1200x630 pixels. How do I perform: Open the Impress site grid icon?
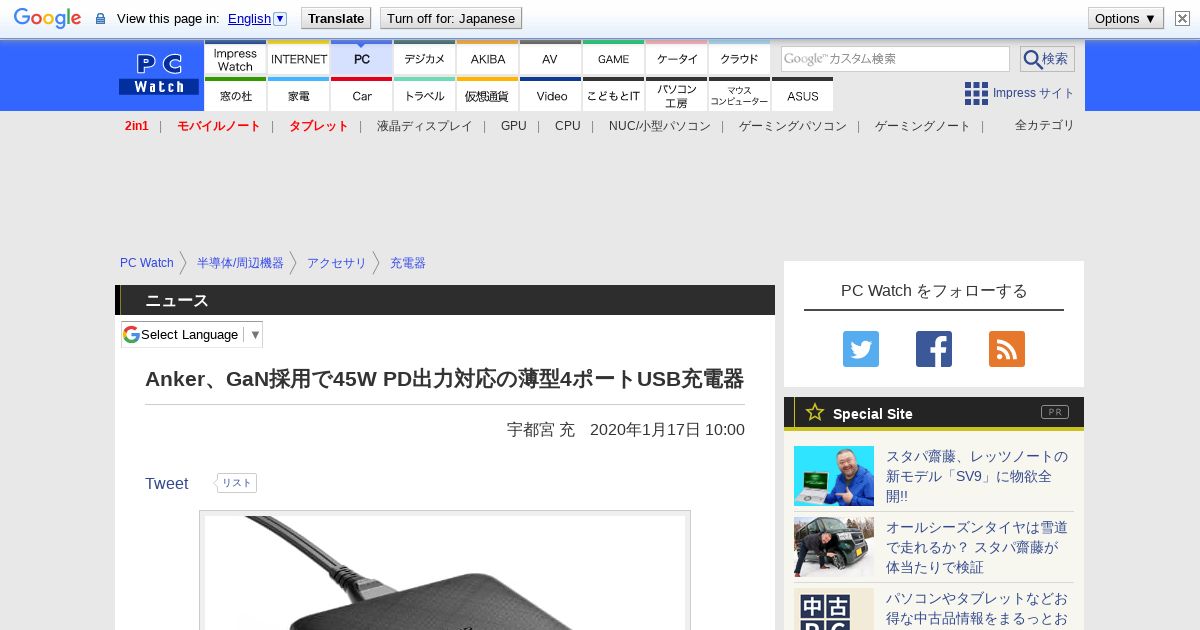click(x=976, y=93)
